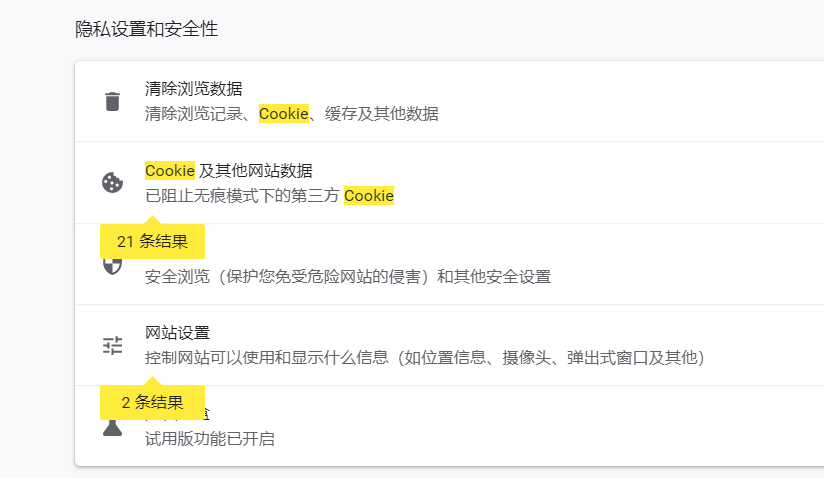This screenshot has width=824, height=478.
Task: Click 控制网站可以使用和显示什么信息 description
Action: [x=424, y=357]
